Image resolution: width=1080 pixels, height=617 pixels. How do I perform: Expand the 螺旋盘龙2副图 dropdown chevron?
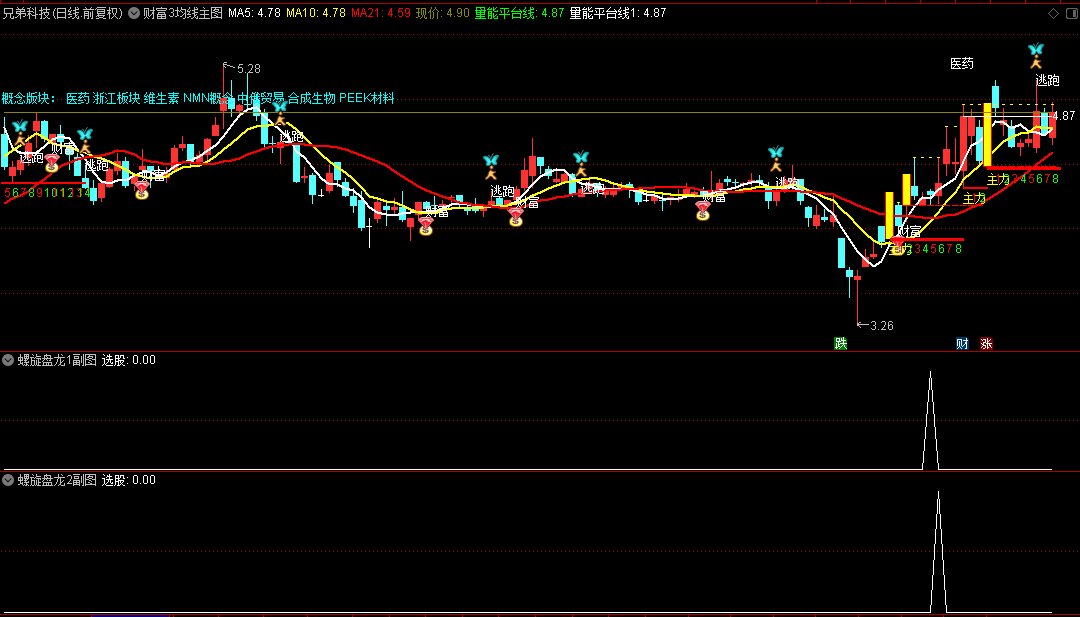8,480
